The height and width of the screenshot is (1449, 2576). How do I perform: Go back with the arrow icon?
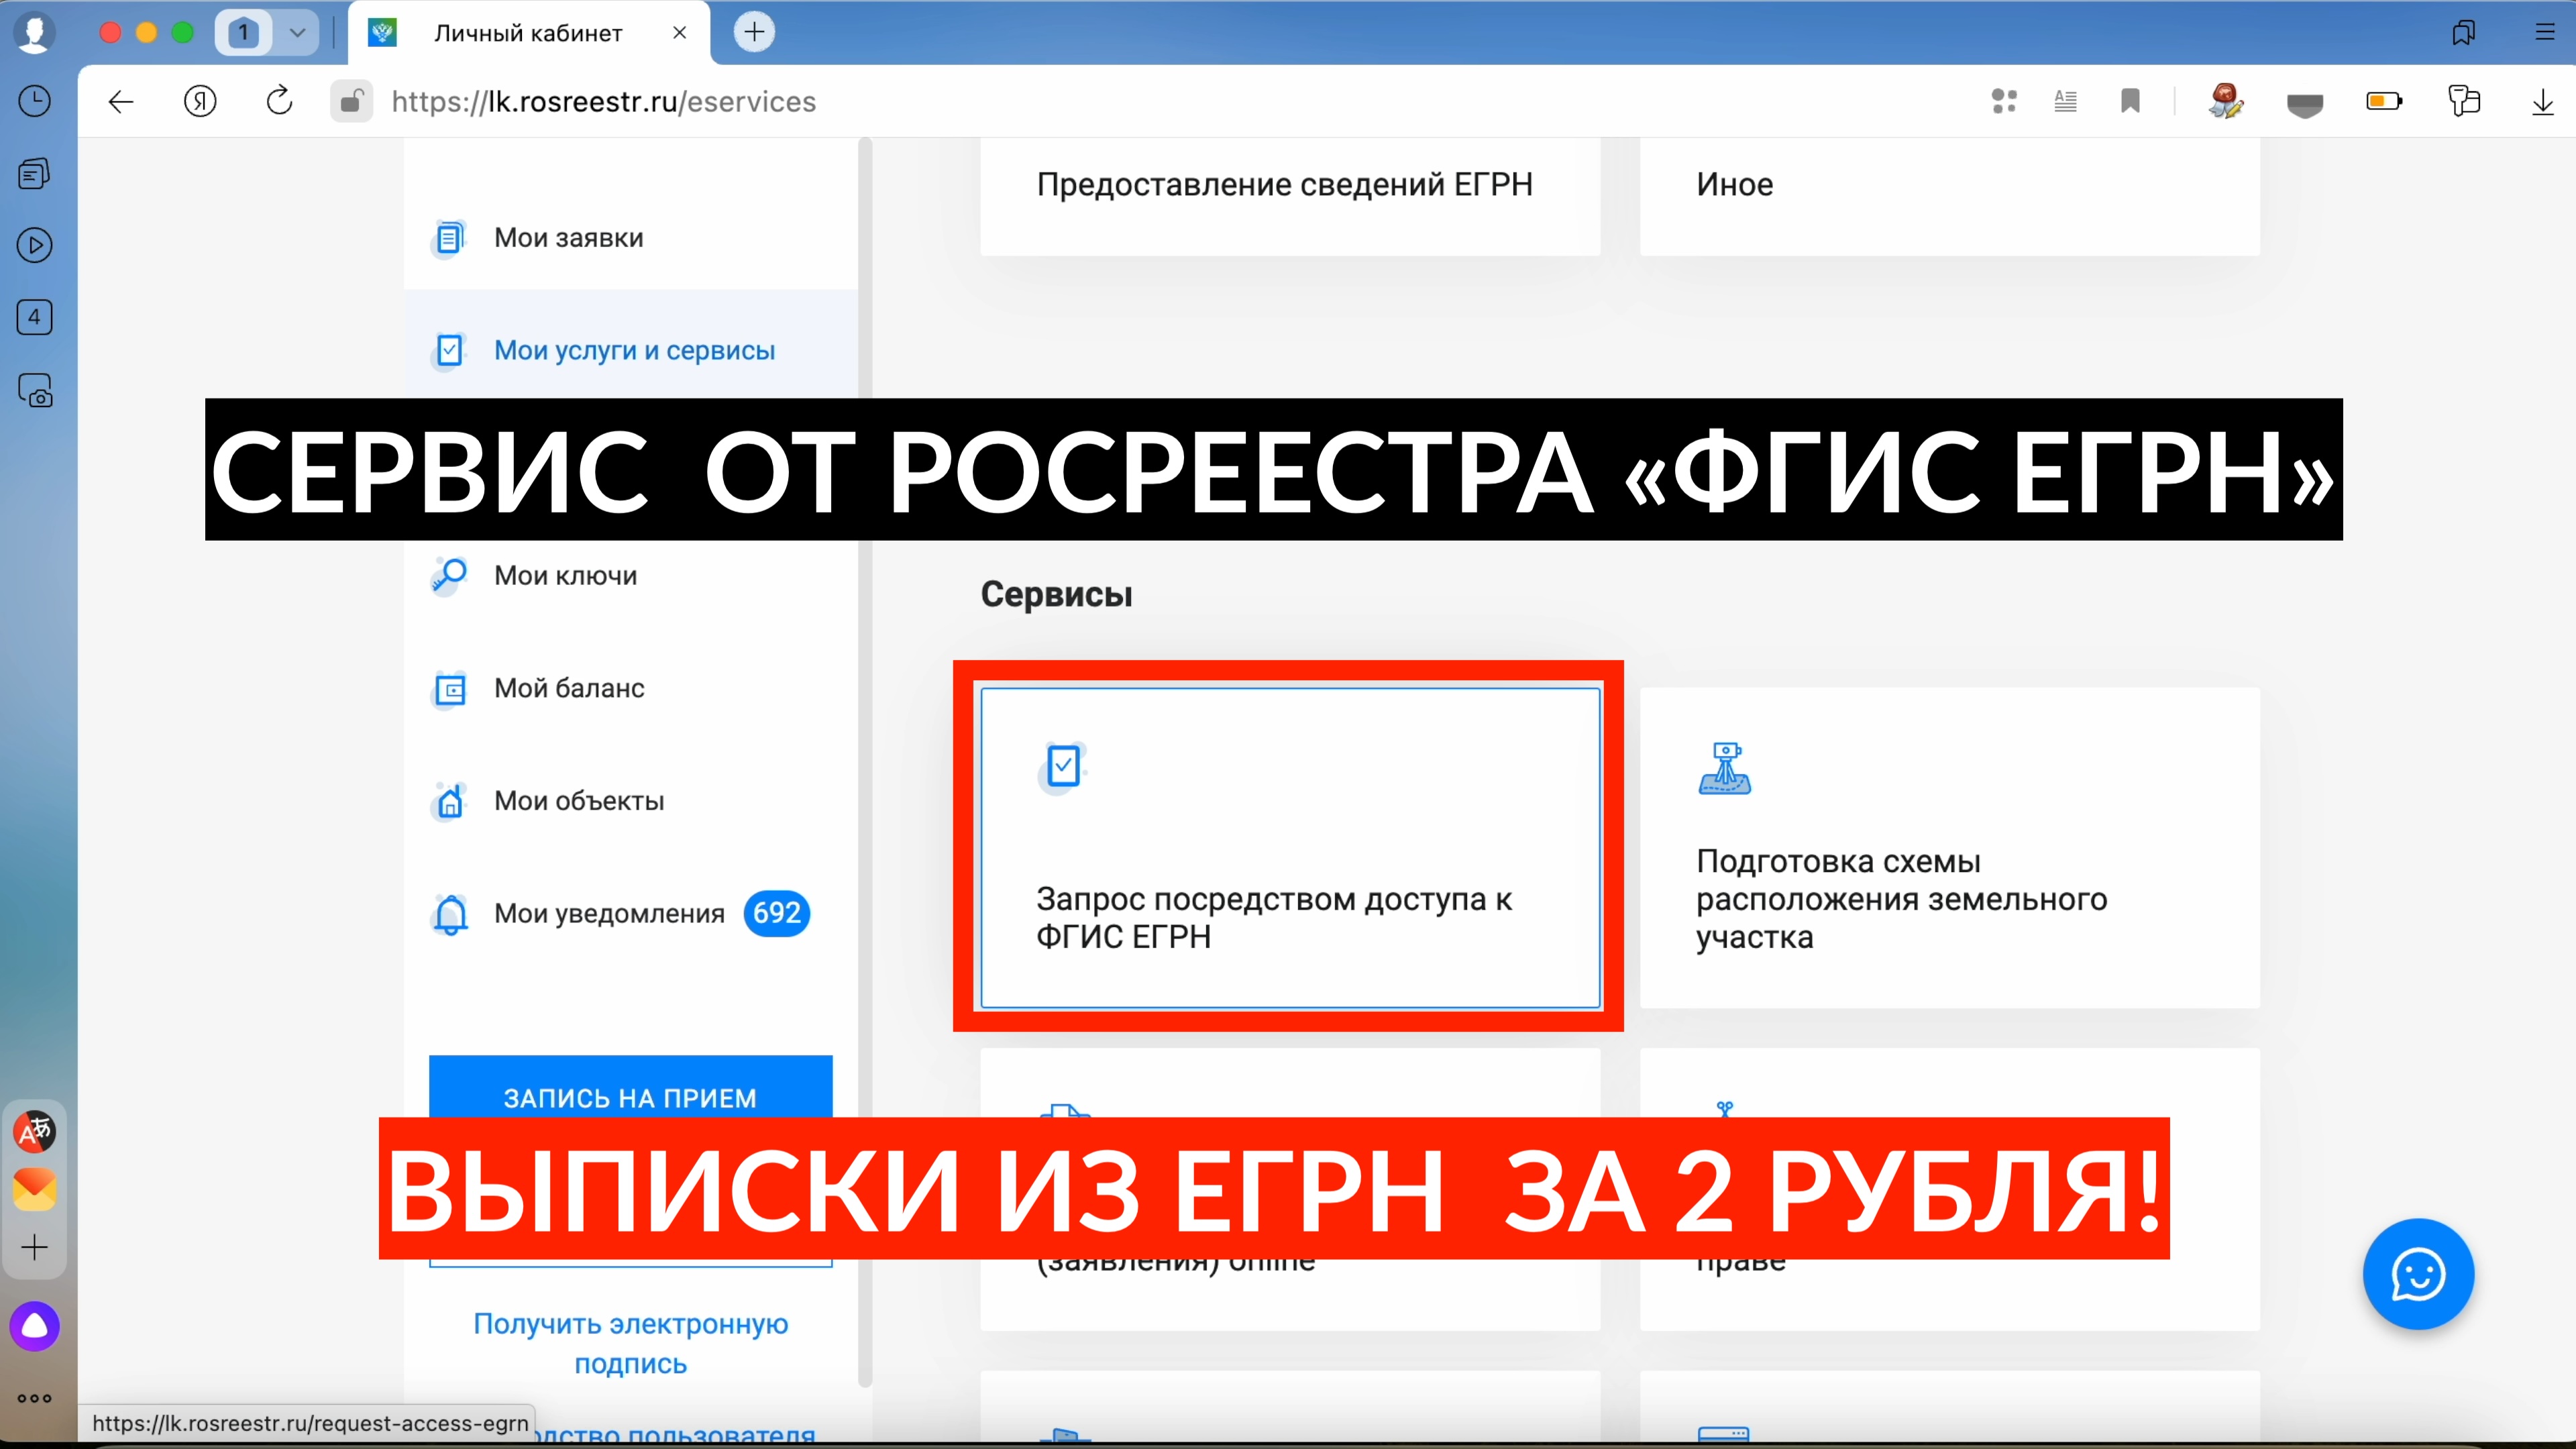point(121,101)
